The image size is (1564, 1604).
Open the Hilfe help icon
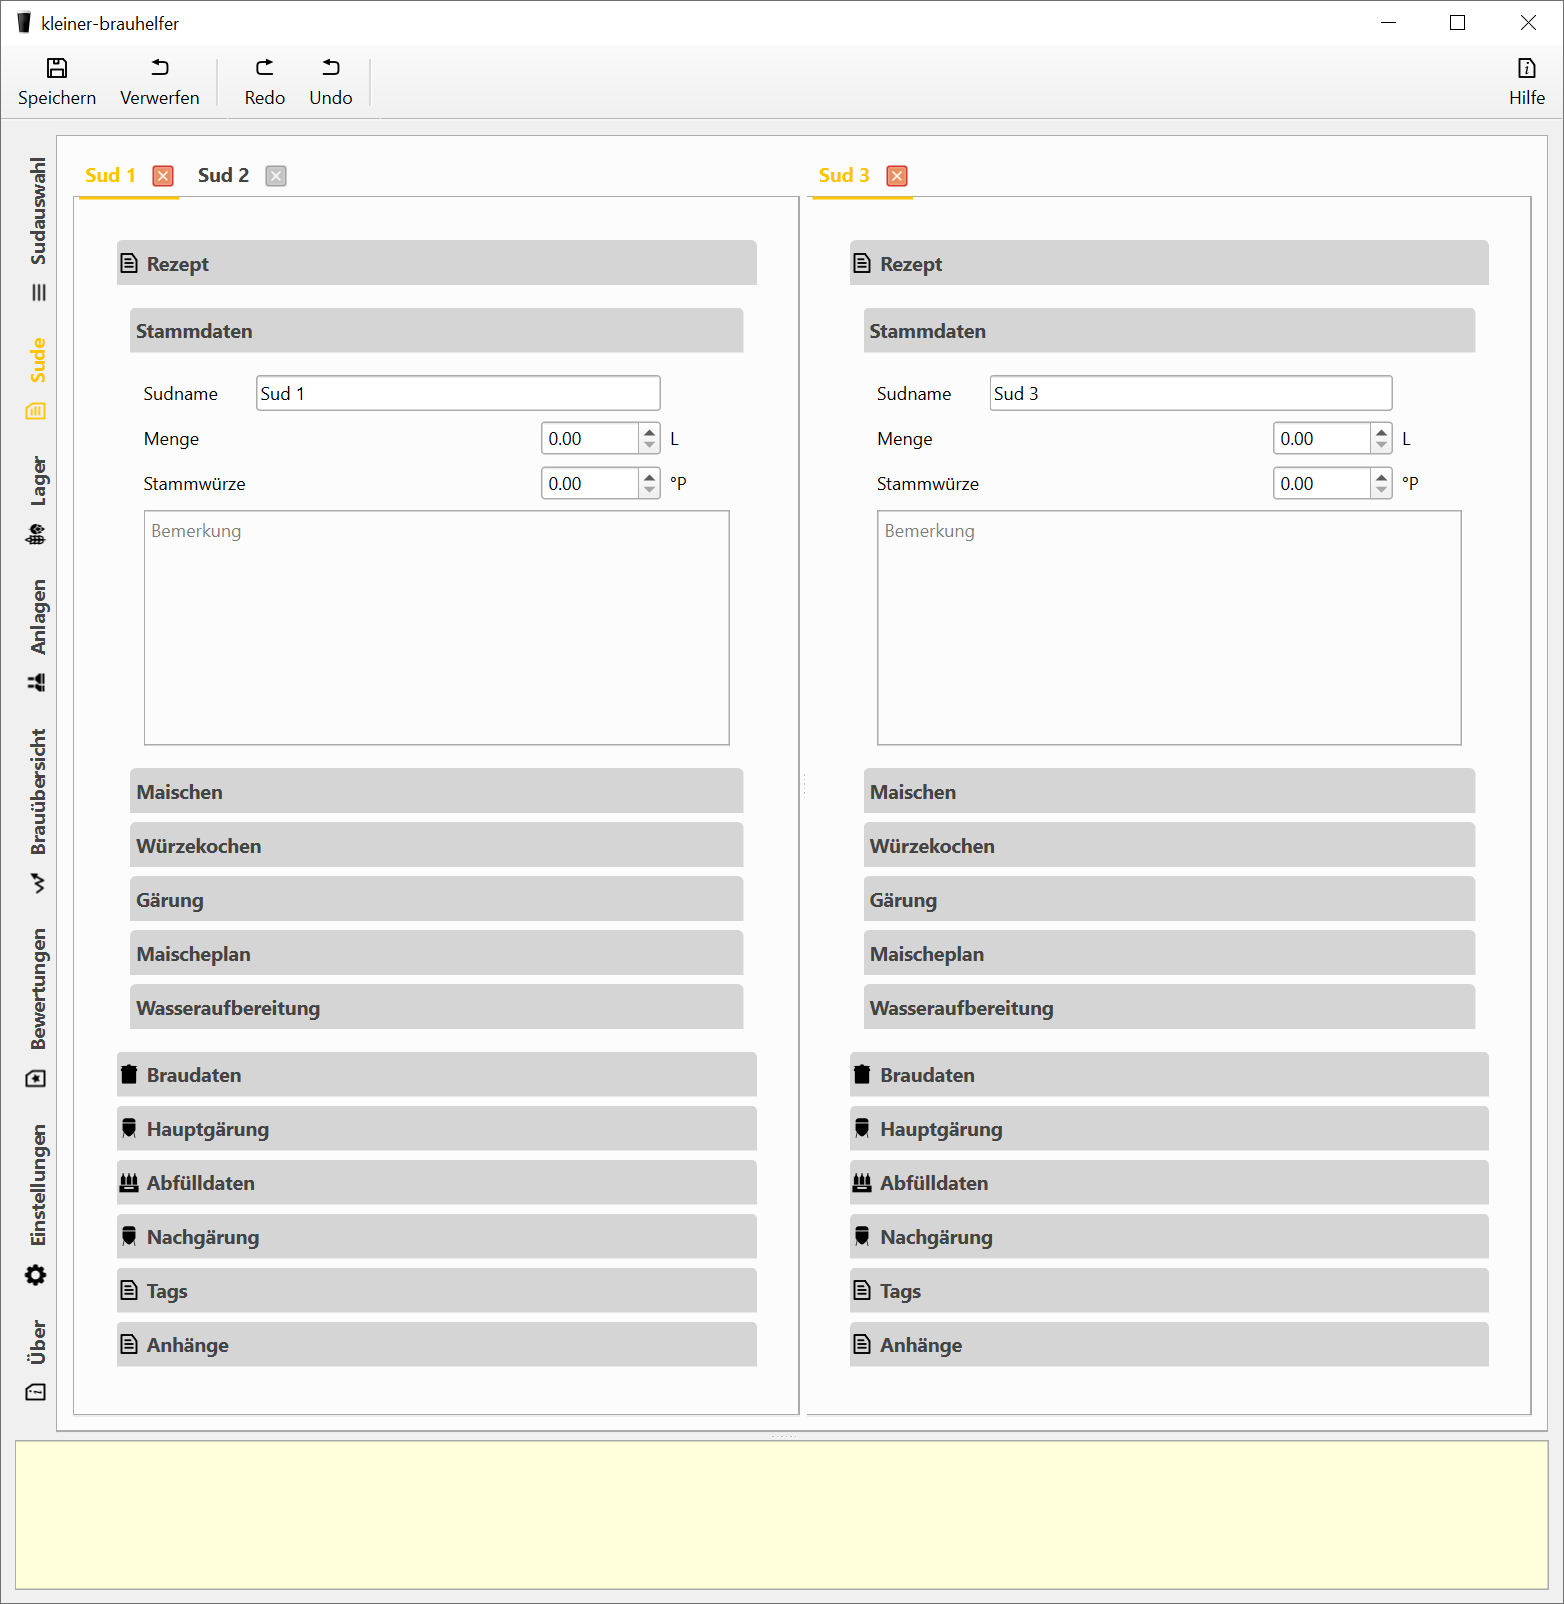(1526, 68)
